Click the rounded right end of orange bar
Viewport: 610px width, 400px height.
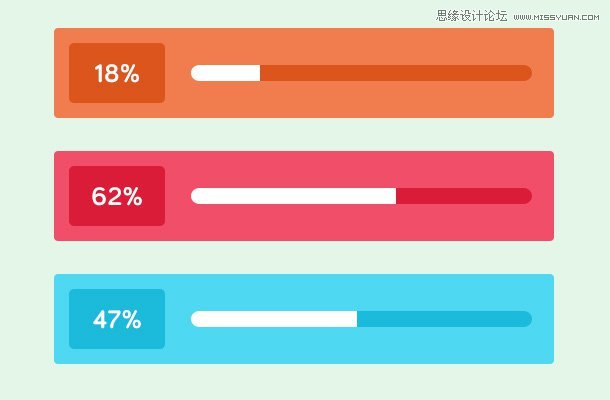coord(526,73)
